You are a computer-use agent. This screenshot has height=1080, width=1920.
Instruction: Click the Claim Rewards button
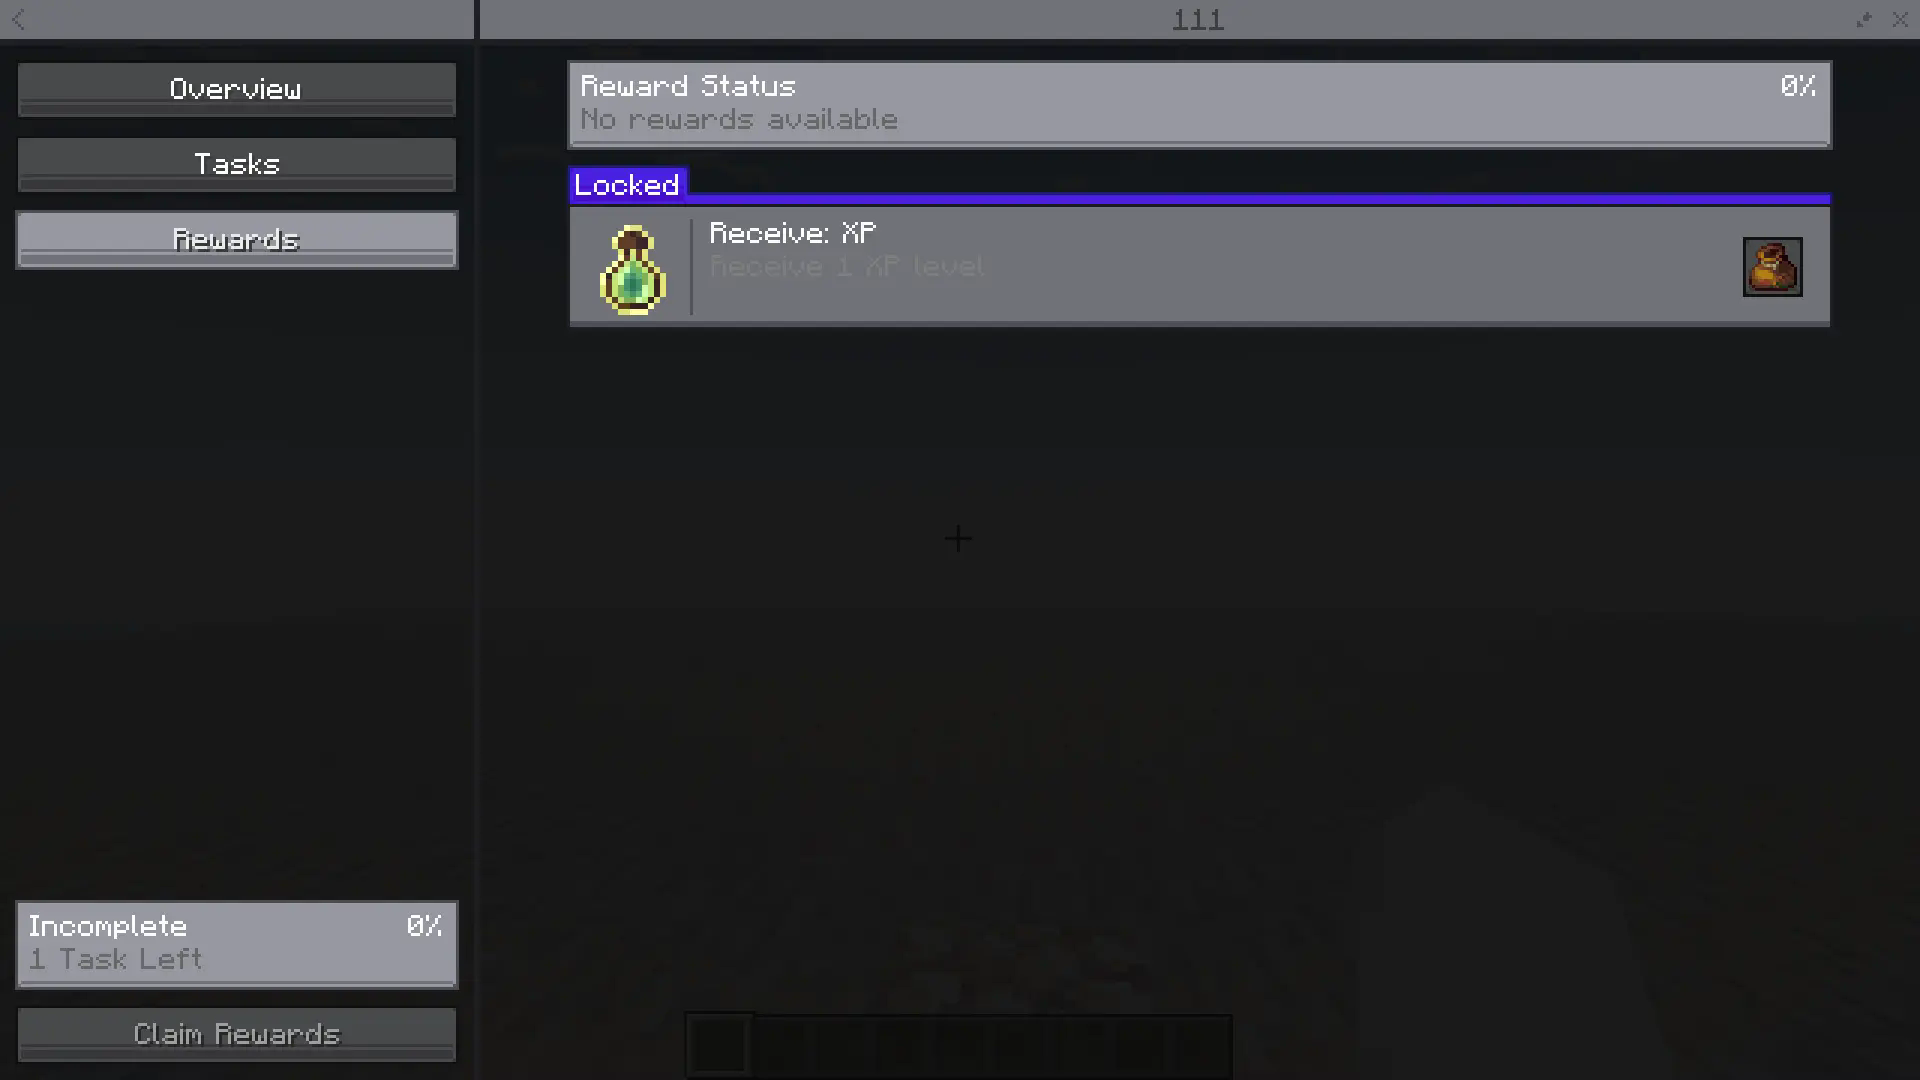[x=236, y=1034]
